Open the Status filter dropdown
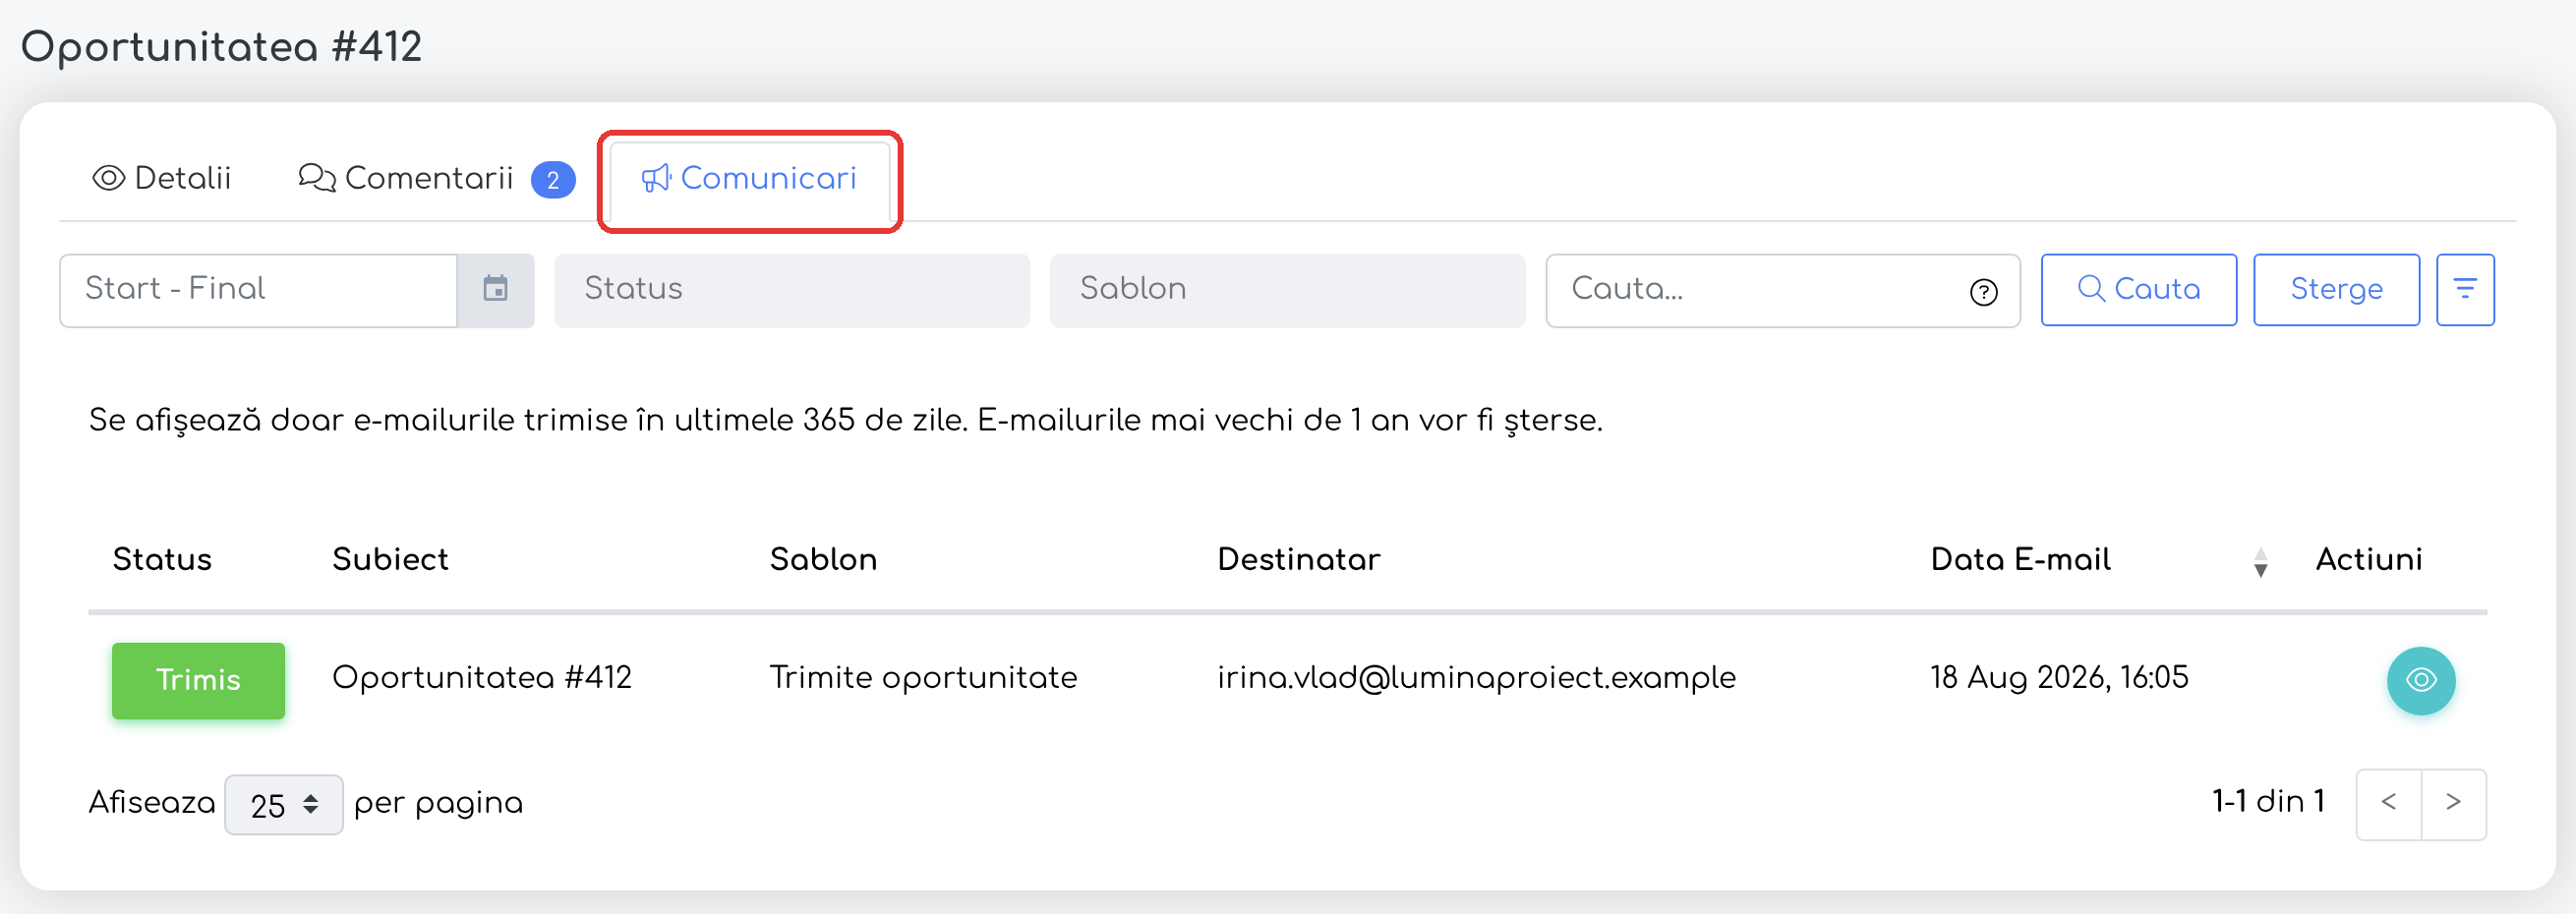The height and width of the screenshot is (914, 2576). [x=791, y=289]
